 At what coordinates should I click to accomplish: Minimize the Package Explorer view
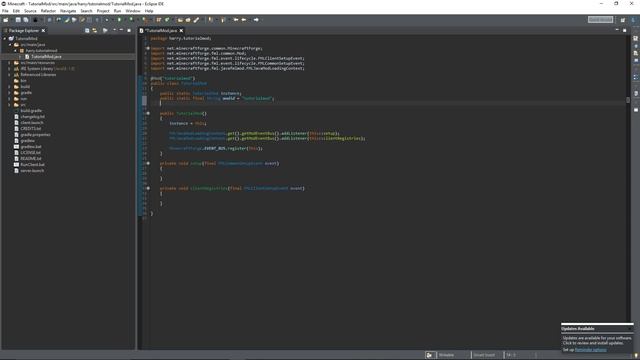(122, 30)
